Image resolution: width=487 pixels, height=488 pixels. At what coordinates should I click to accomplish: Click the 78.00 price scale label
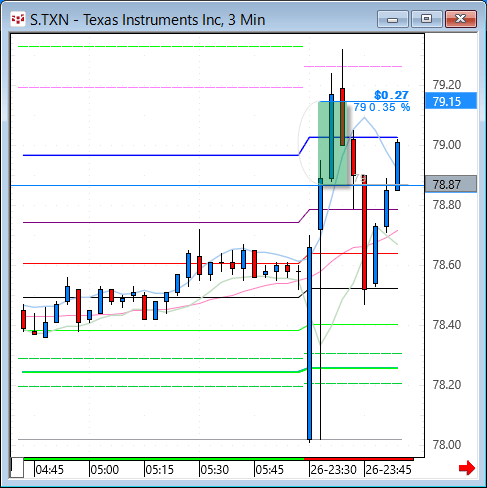point(447,445)
